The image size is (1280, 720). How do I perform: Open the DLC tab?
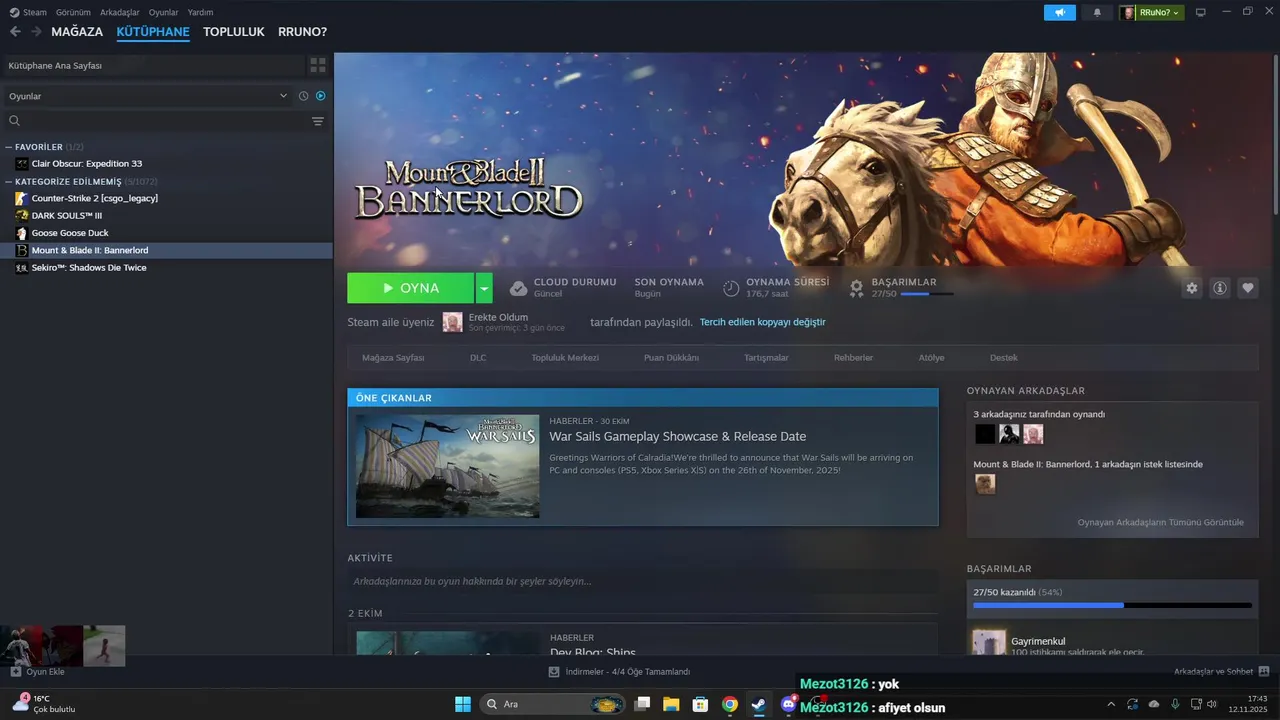pos(478,358)
